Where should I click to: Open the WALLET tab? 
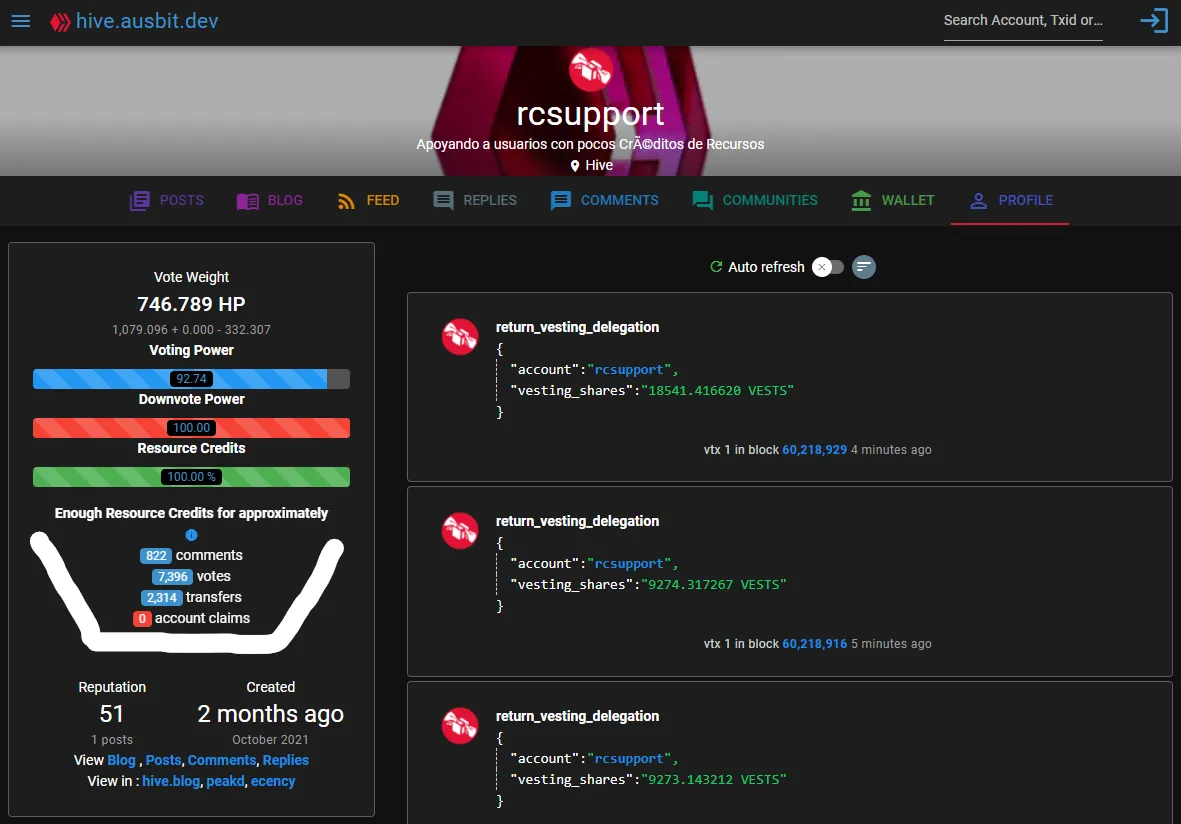[x=893, y=200]
